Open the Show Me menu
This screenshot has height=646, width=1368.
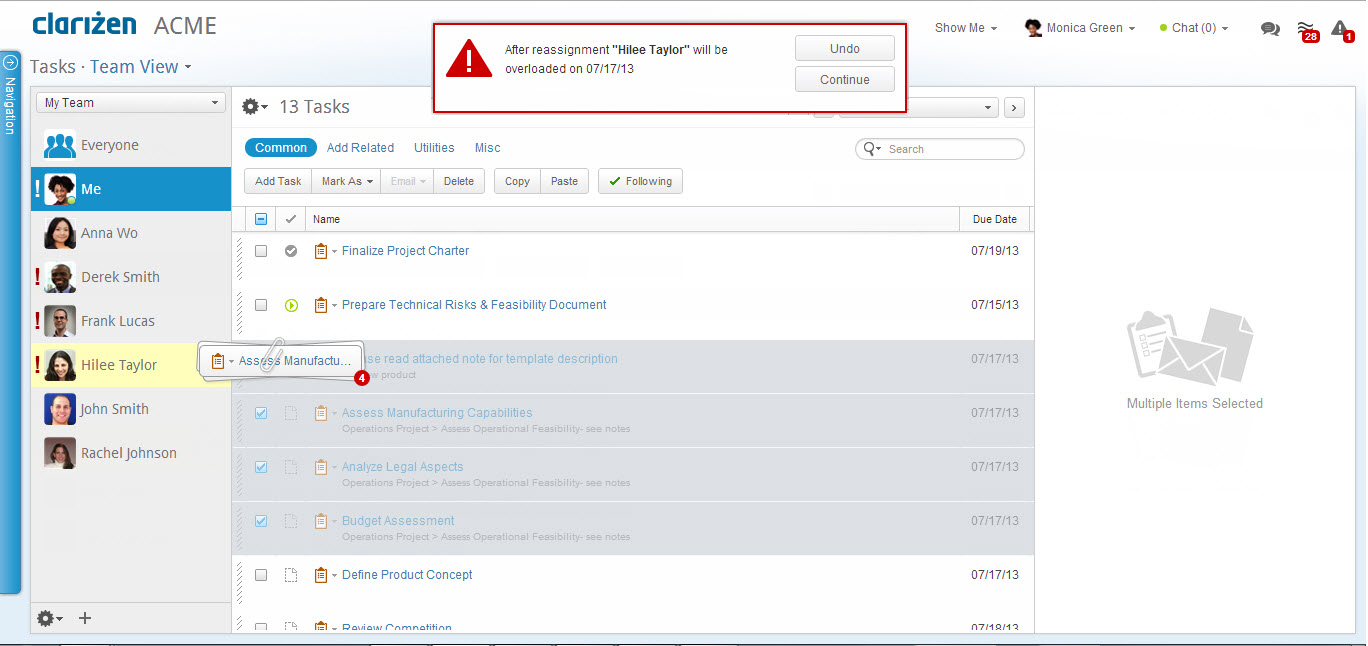click(965, 28)
